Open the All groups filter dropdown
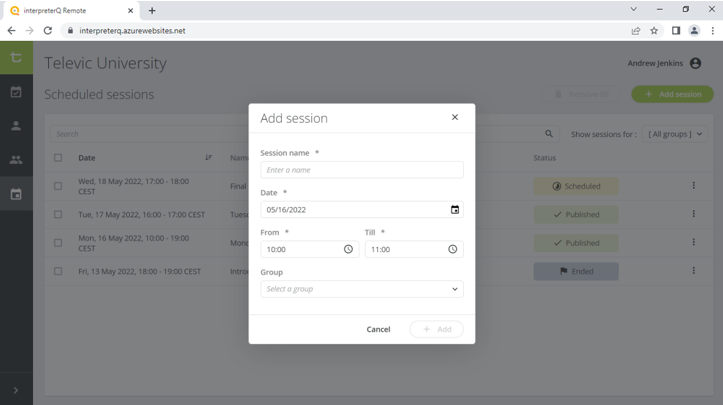The image size is (723, 405). pyautogui.click(x=675, y=134)
